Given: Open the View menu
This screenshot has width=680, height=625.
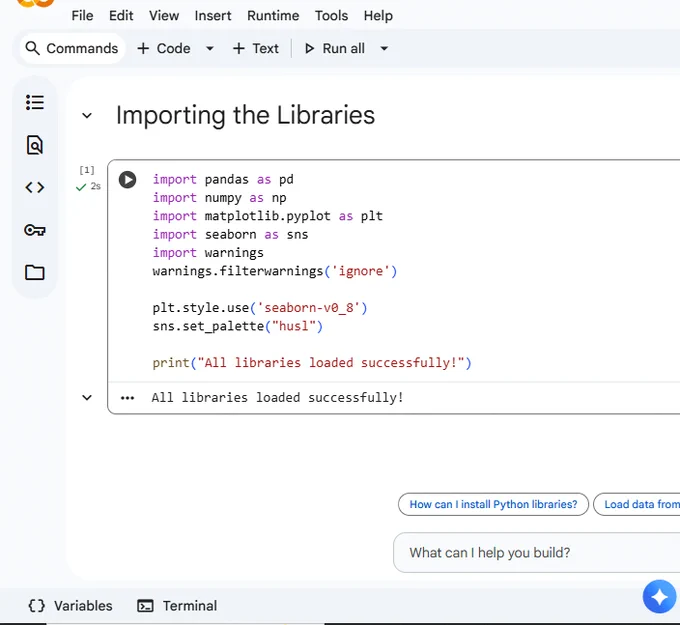Looking at the screenshot, I should click(164, 16).
